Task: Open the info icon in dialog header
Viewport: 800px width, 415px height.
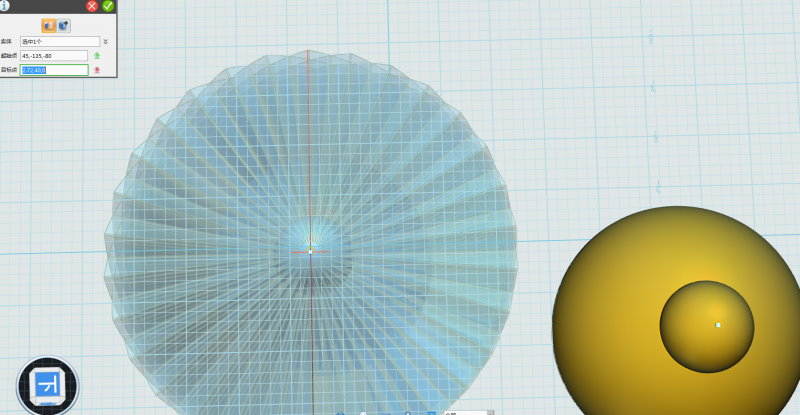Action: [x=5, y=5]
